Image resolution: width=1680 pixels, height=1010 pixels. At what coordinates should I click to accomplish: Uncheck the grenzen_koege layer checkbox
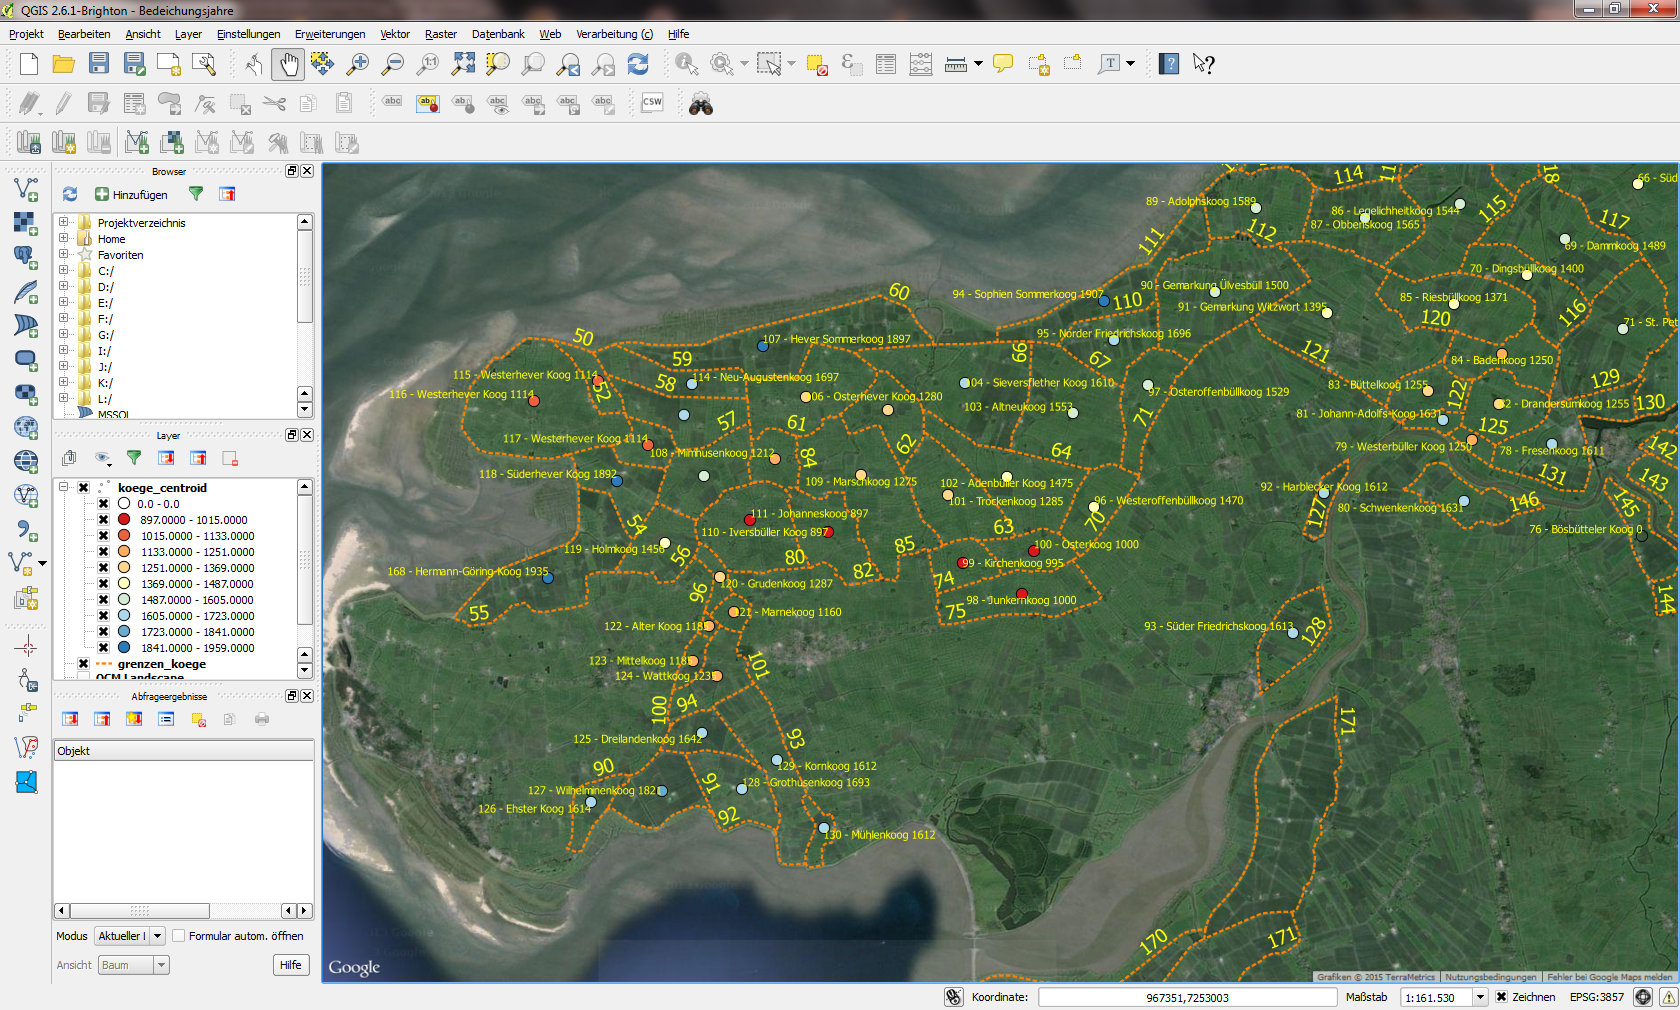point(84,664)
